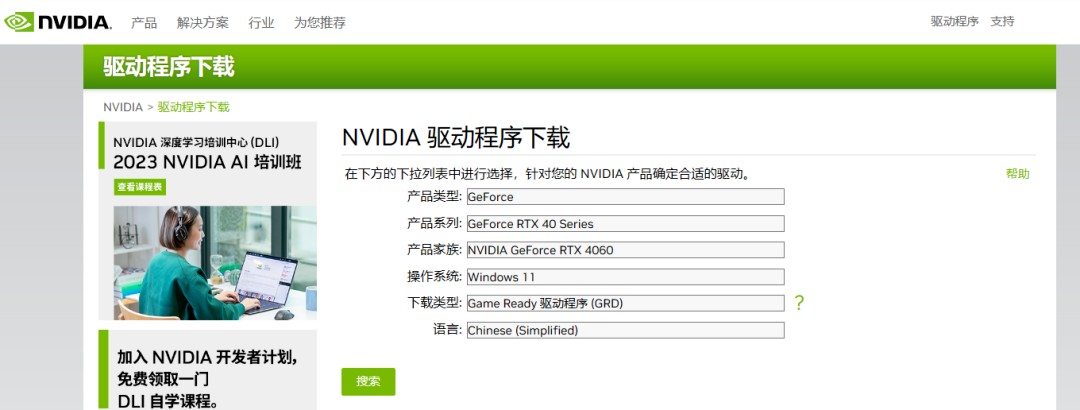Select 行业 in the top navigation
The width and height of the screenshot is (1080, 410).
(x=261, y=22)
